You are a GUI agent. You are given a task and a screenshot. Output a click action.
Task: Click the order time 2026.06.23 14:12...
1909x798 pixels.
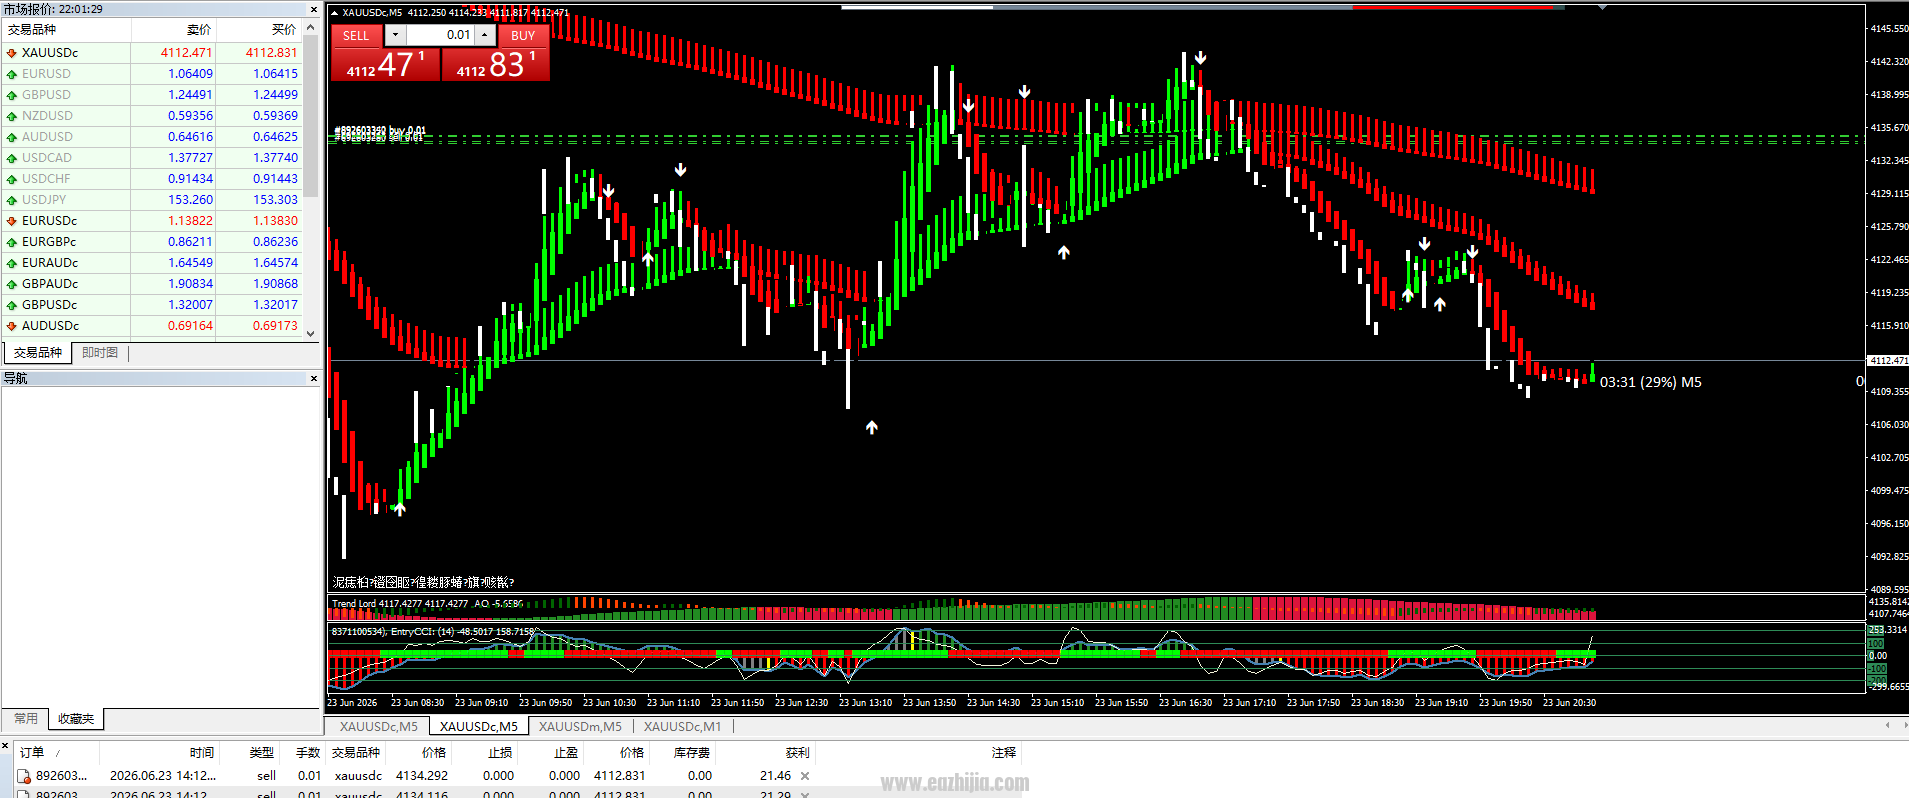163,776
